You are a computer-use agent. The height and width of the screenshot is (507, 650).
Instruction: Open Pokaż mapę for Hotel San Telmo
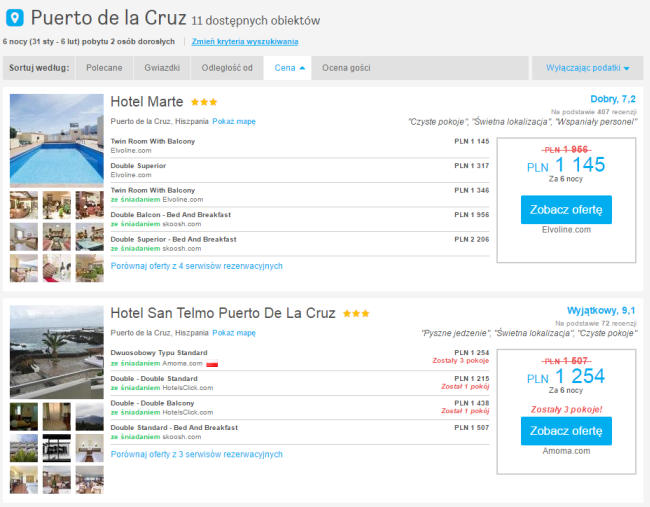click(234, 332)
